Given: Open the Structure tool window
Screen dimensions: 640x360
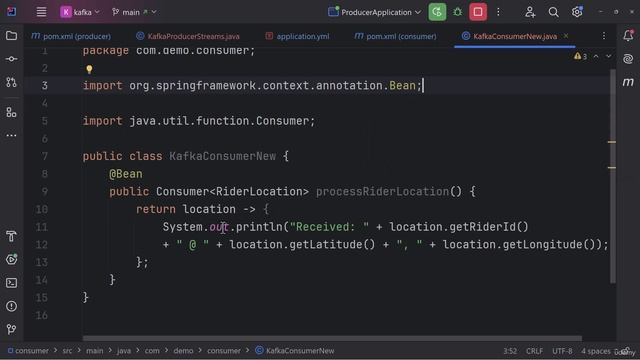Looking at the screenshot, I should pos(11,112).
